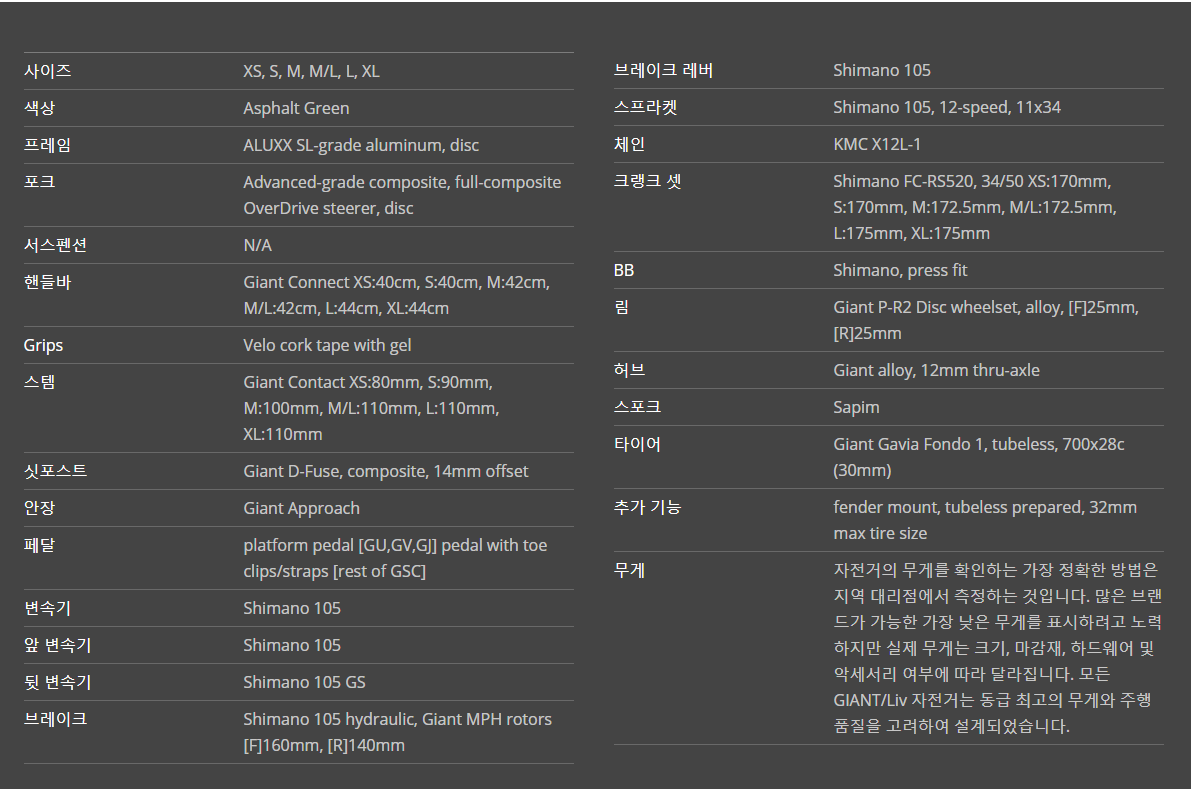This screenshot has width=1191, height=789.
Task: Click the Giant P-R2 Disc wheelset text
Action: point(986,320)
